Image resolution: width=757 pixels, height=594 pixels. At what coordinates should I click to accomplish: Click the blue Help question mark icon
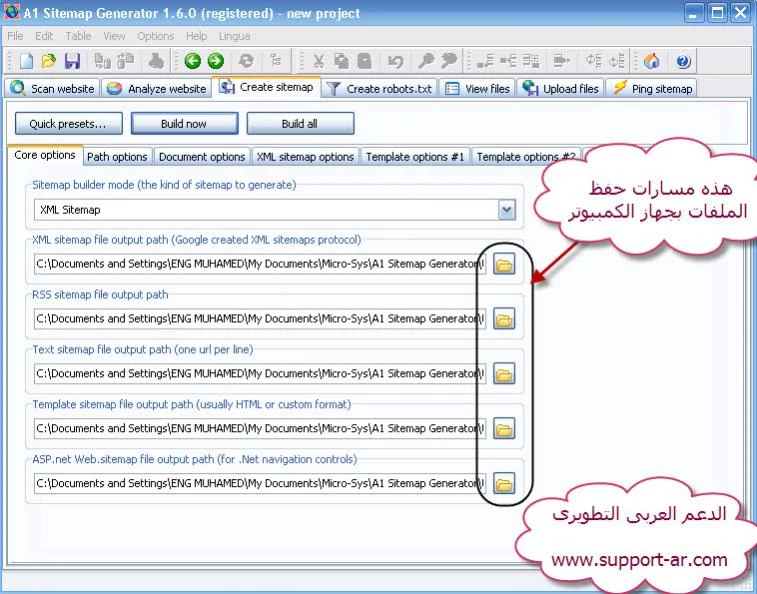click(683, 61)
